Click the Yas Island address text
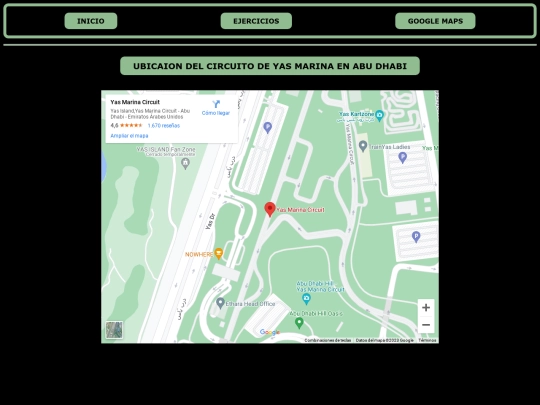The height and width of the screenshot is (405, 540). 150,114
